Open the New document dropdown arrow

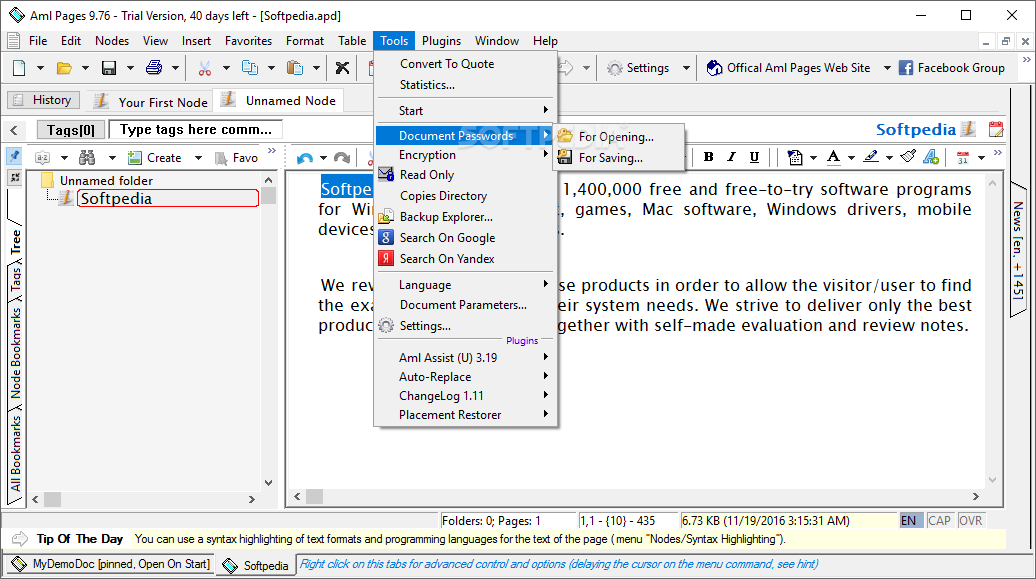coord(40,68)
